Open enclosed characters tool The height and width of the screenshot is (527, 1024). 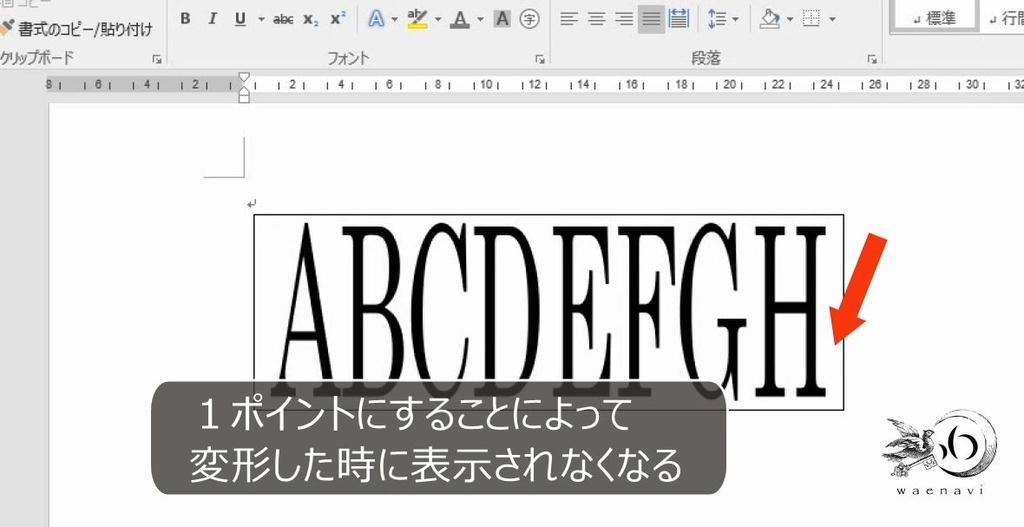(x=530, y=19)
